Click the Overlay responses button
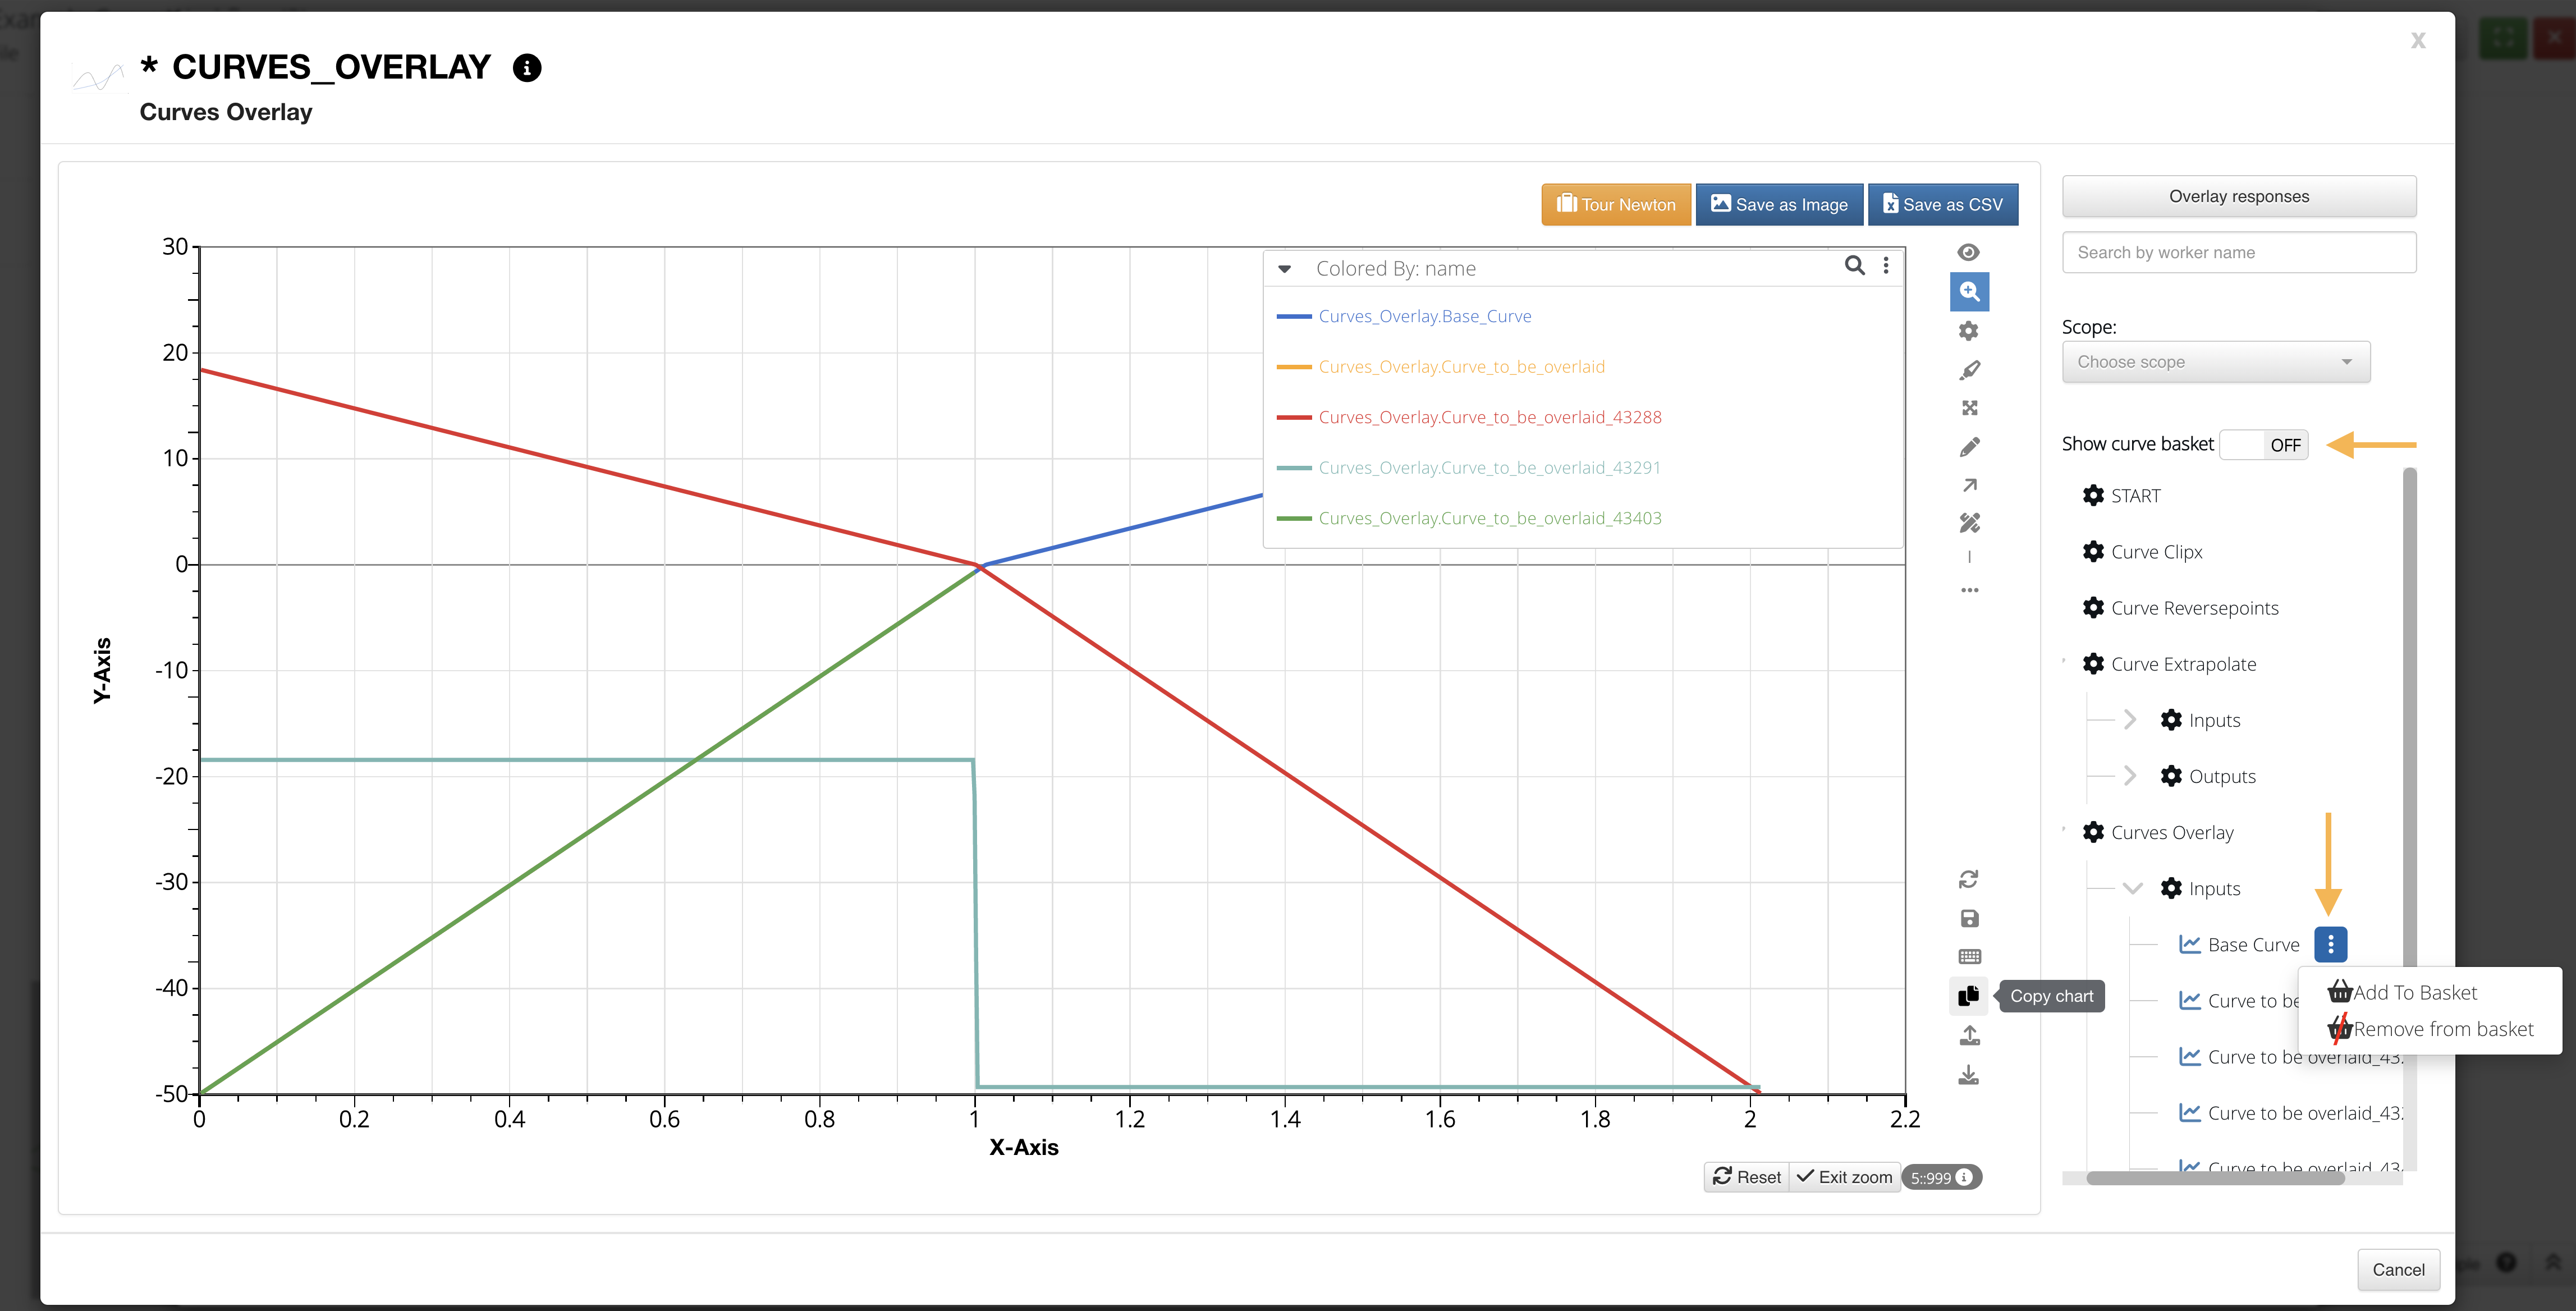Image resolution: width=2576 pixels, height=1311 pixels. point(2239,196)
